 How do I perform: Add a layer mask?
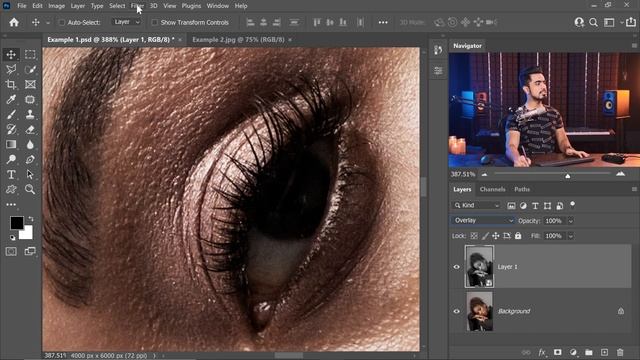point(558,352)
